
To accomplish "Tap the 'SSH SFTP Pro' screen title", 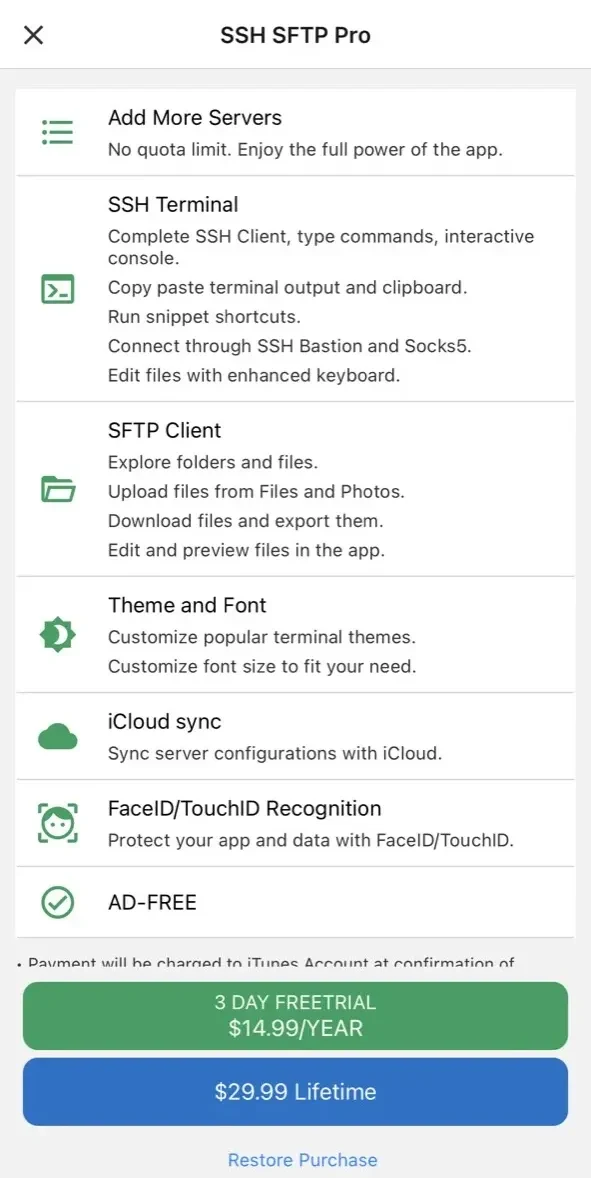I will tap(295, 35).
